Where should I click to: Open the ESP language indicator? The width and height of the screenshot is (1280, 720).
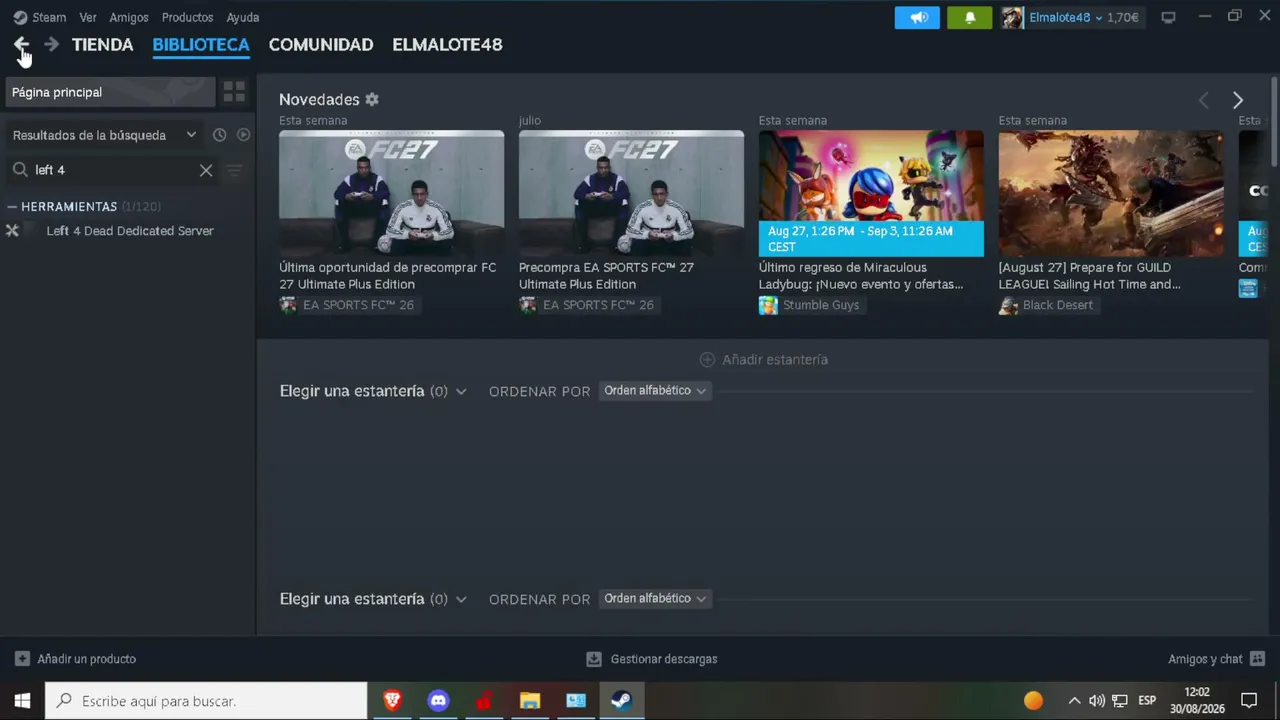pos(1147,701)
